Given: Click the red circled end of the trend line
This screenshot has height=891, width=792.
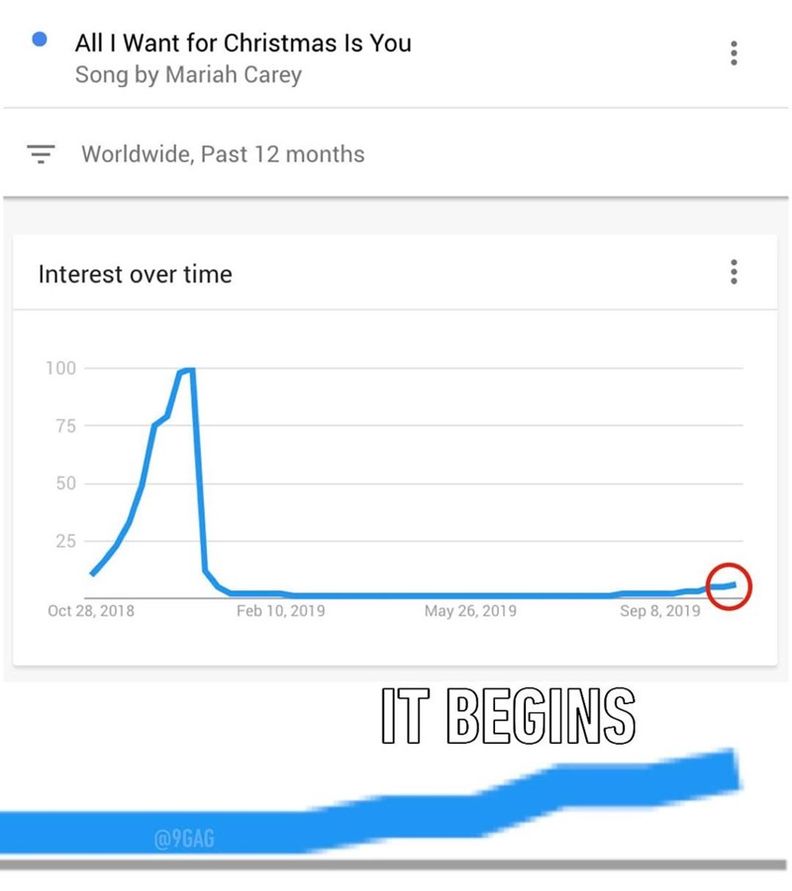Looking at the screenshot, I should point(729,586).
